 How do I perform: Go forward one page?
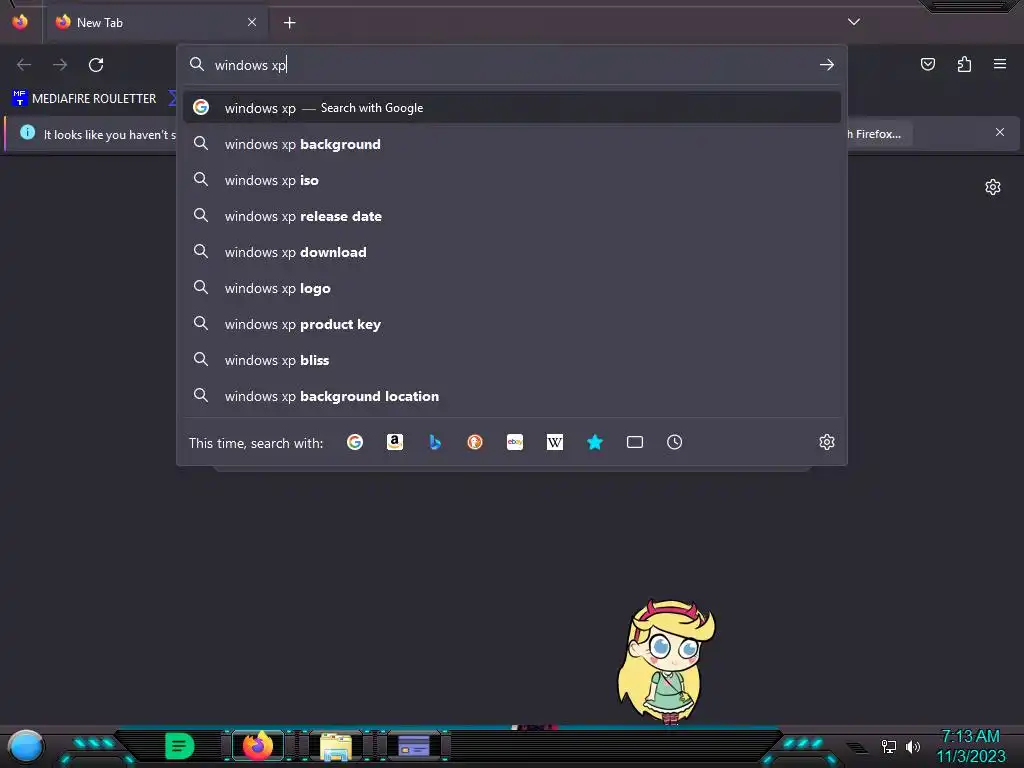tap(60, 65)
